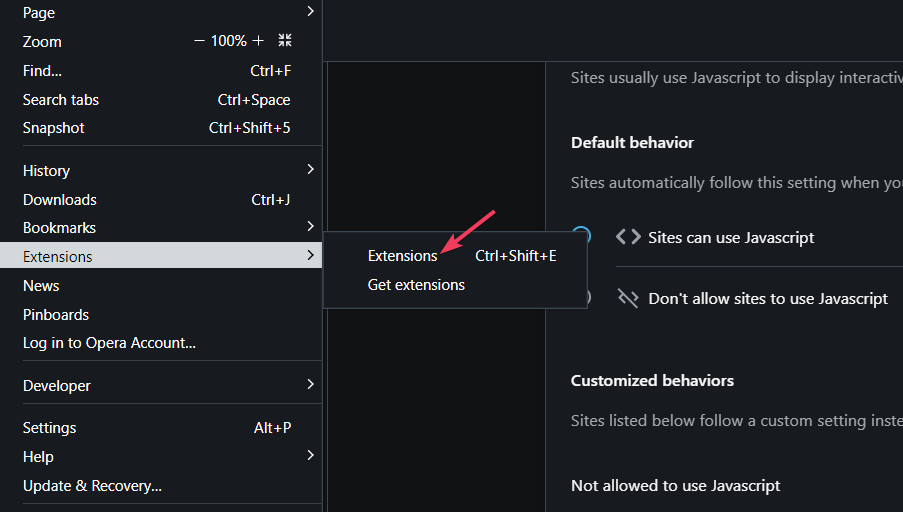The height and width of the screenshot is (512, 903).
Task: Click Log in to Opera Account...
Action: pyautogui.click(x=161, y=343)
